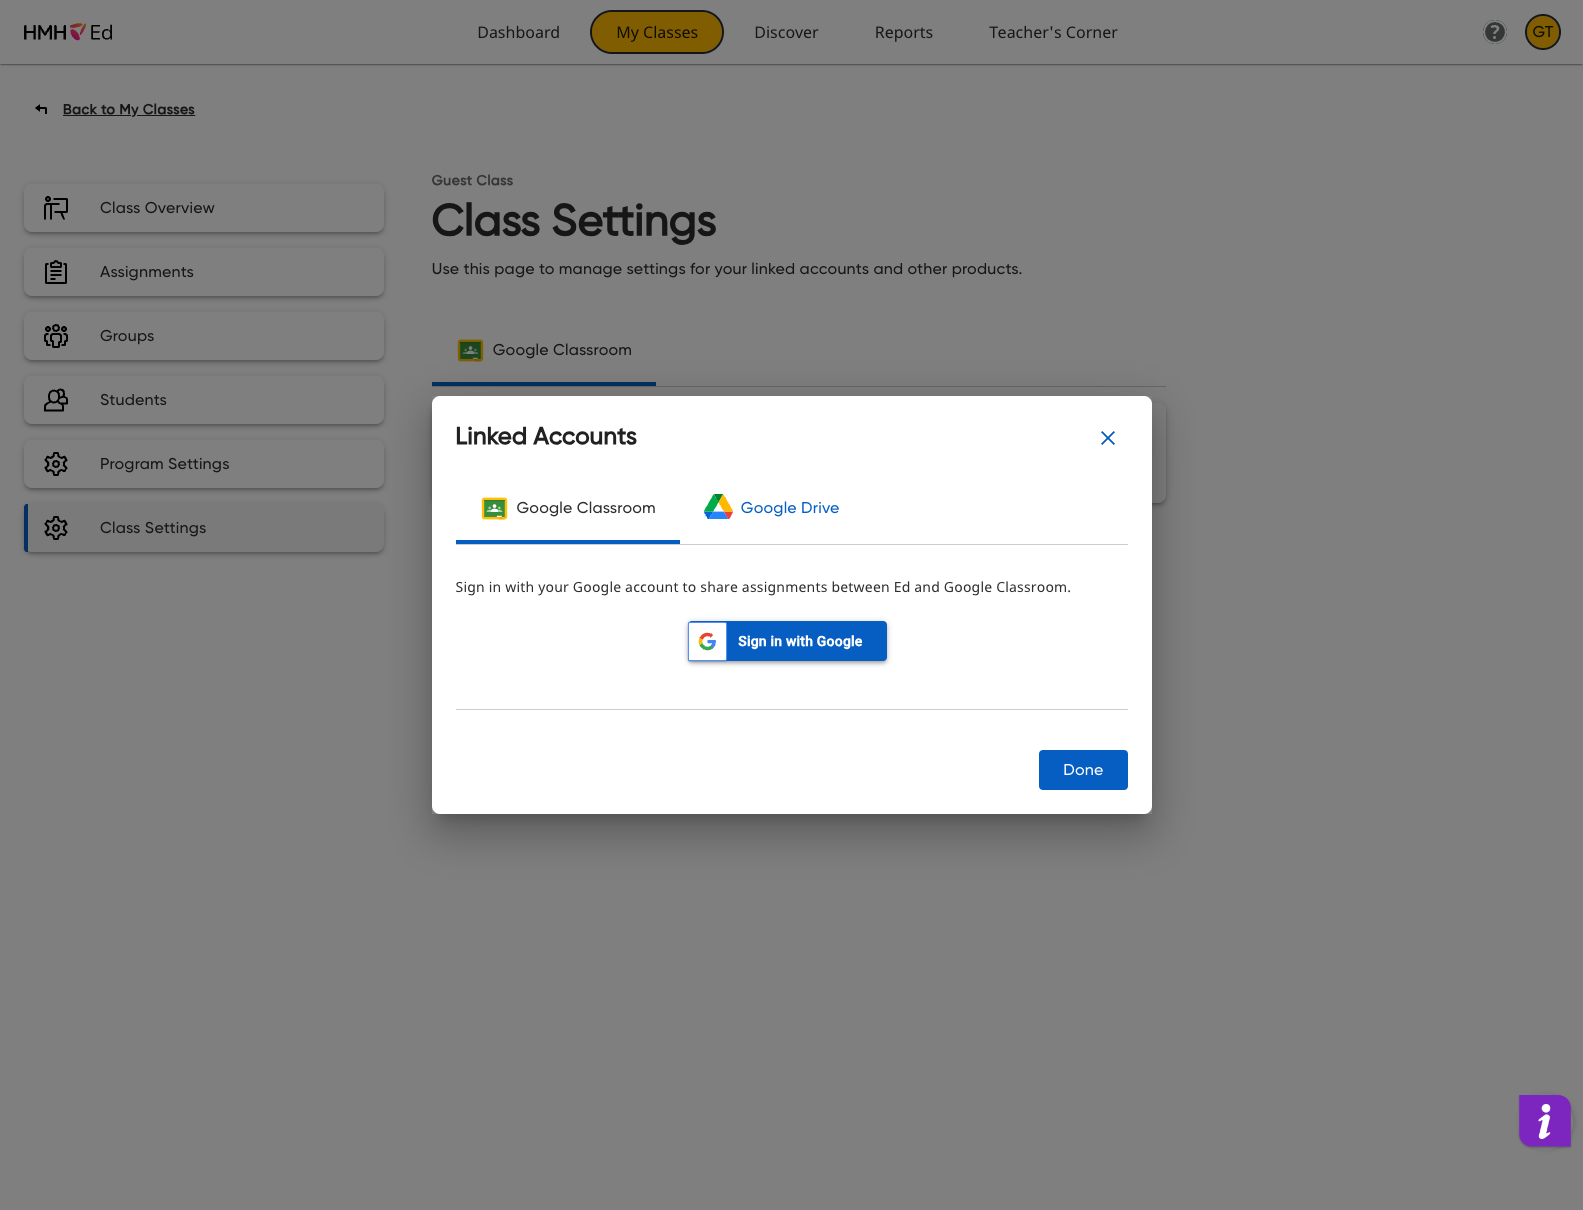
Task: Click the Google Classroom icon in dialog tab
Action: [494, 508]
